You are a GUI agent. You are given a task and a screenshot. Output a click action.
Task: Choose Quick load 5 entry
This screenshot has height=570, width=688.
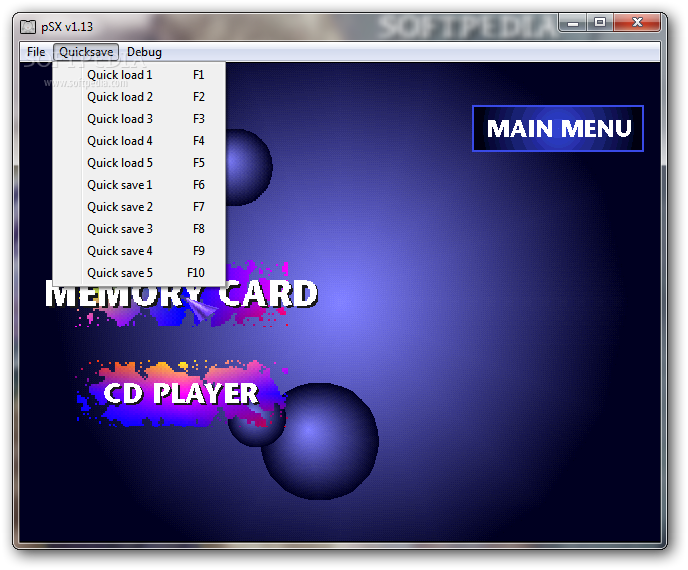(139, 163)
